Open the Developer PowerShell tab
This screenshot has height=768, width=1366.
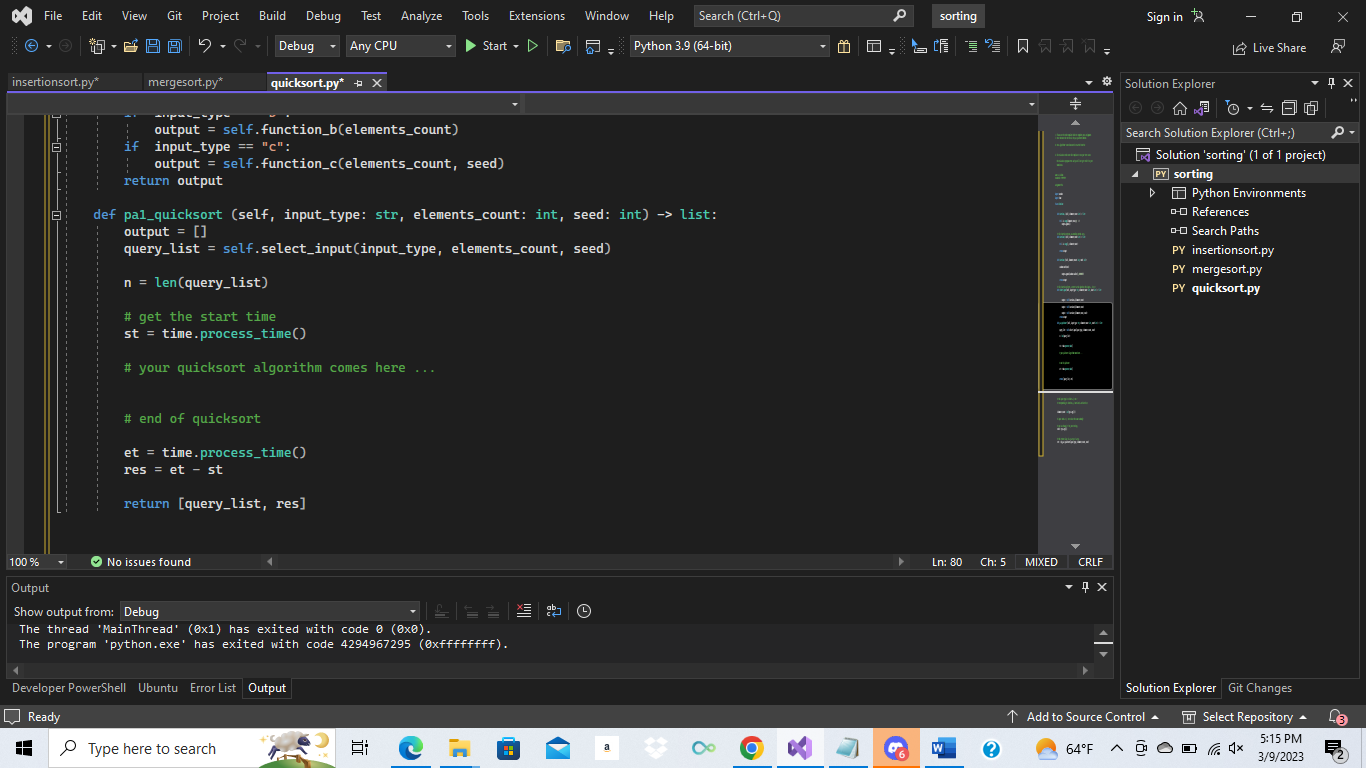[69, 688]
